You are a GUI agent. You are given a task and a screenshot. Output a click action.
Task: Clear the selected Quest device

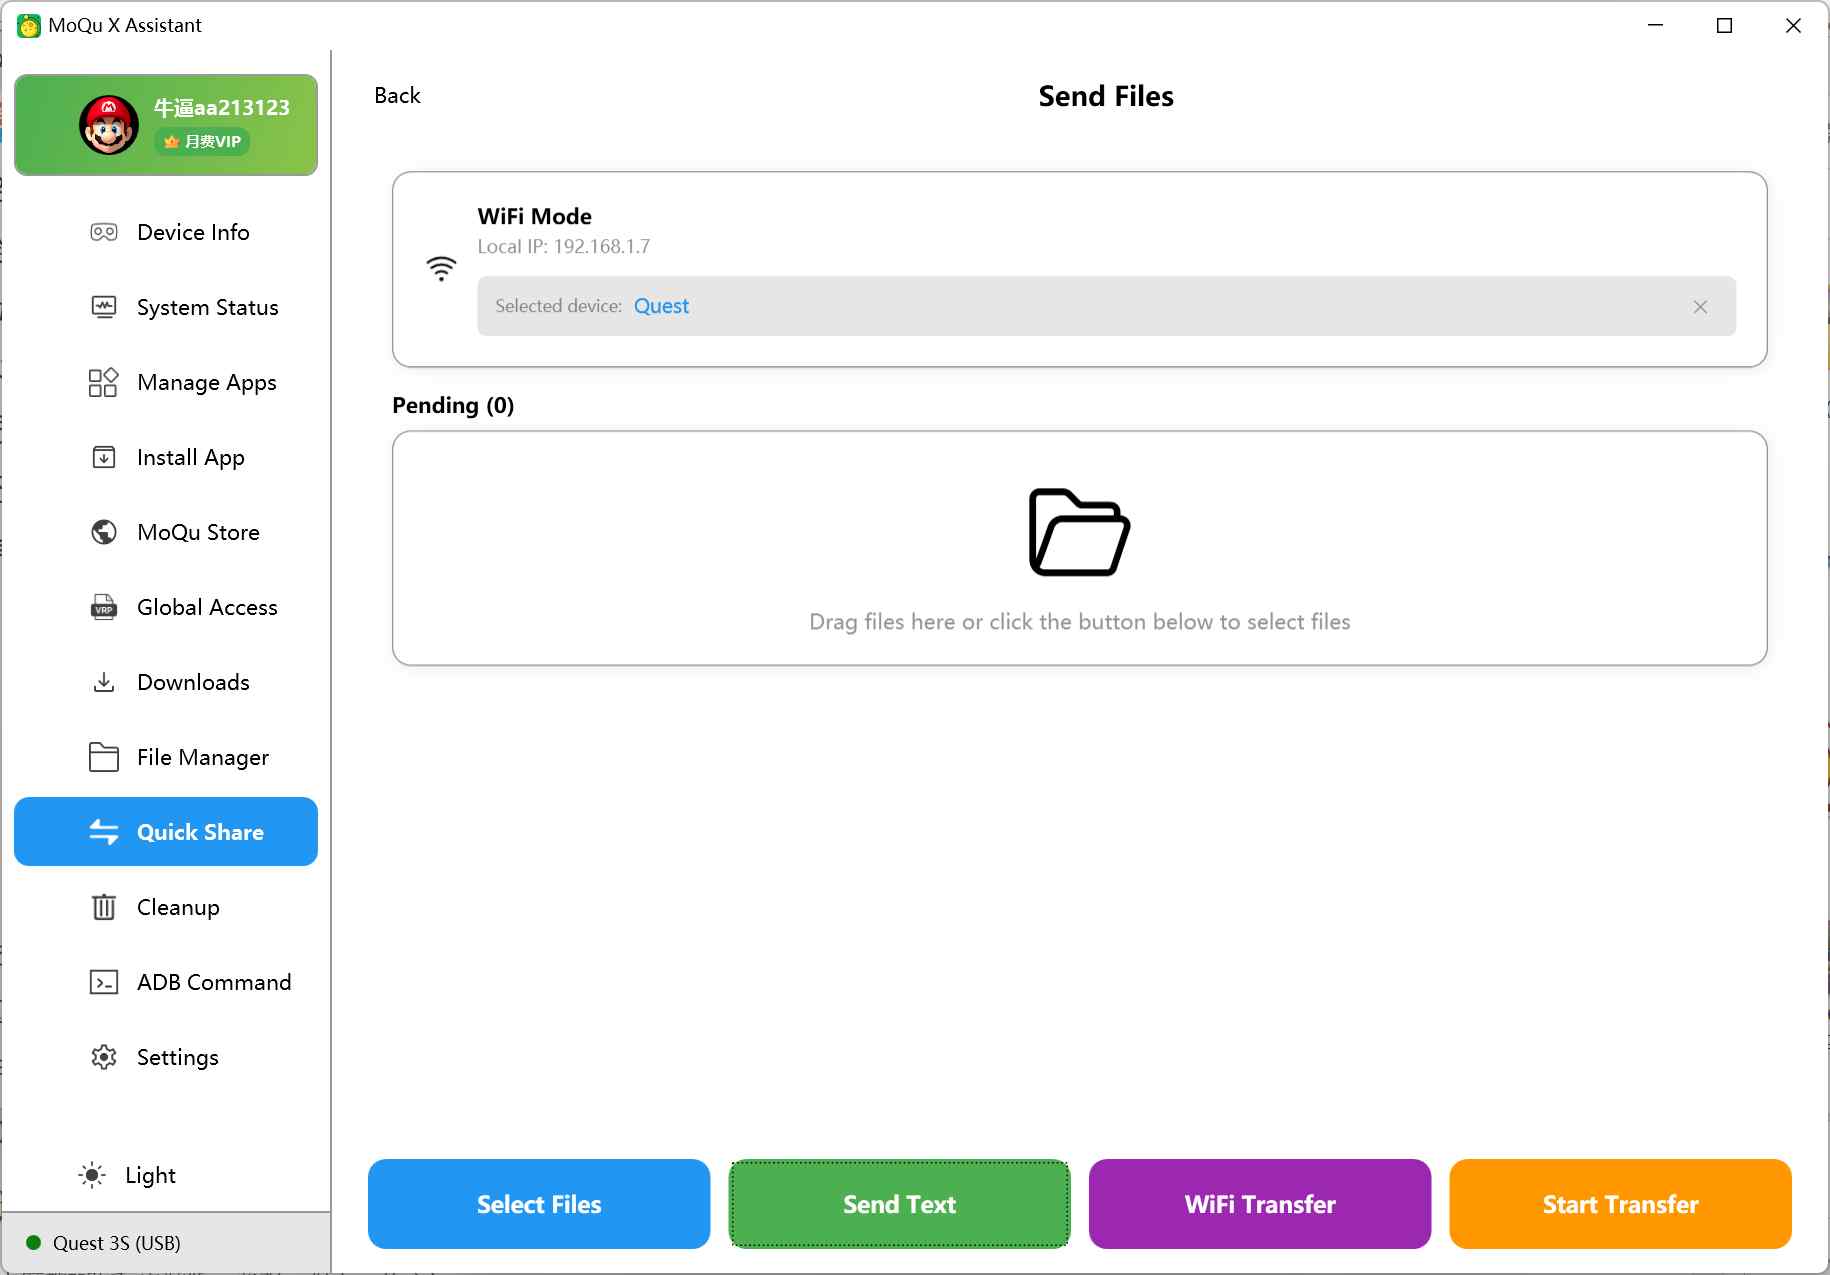1700,307
